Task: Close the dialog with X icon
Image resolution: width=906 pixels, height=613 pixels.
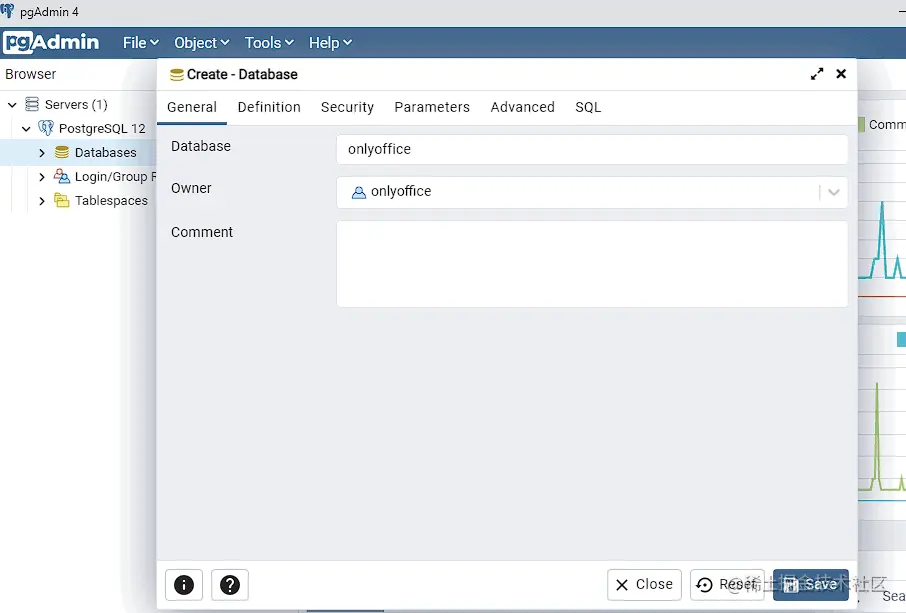Action: pos(841,73)
